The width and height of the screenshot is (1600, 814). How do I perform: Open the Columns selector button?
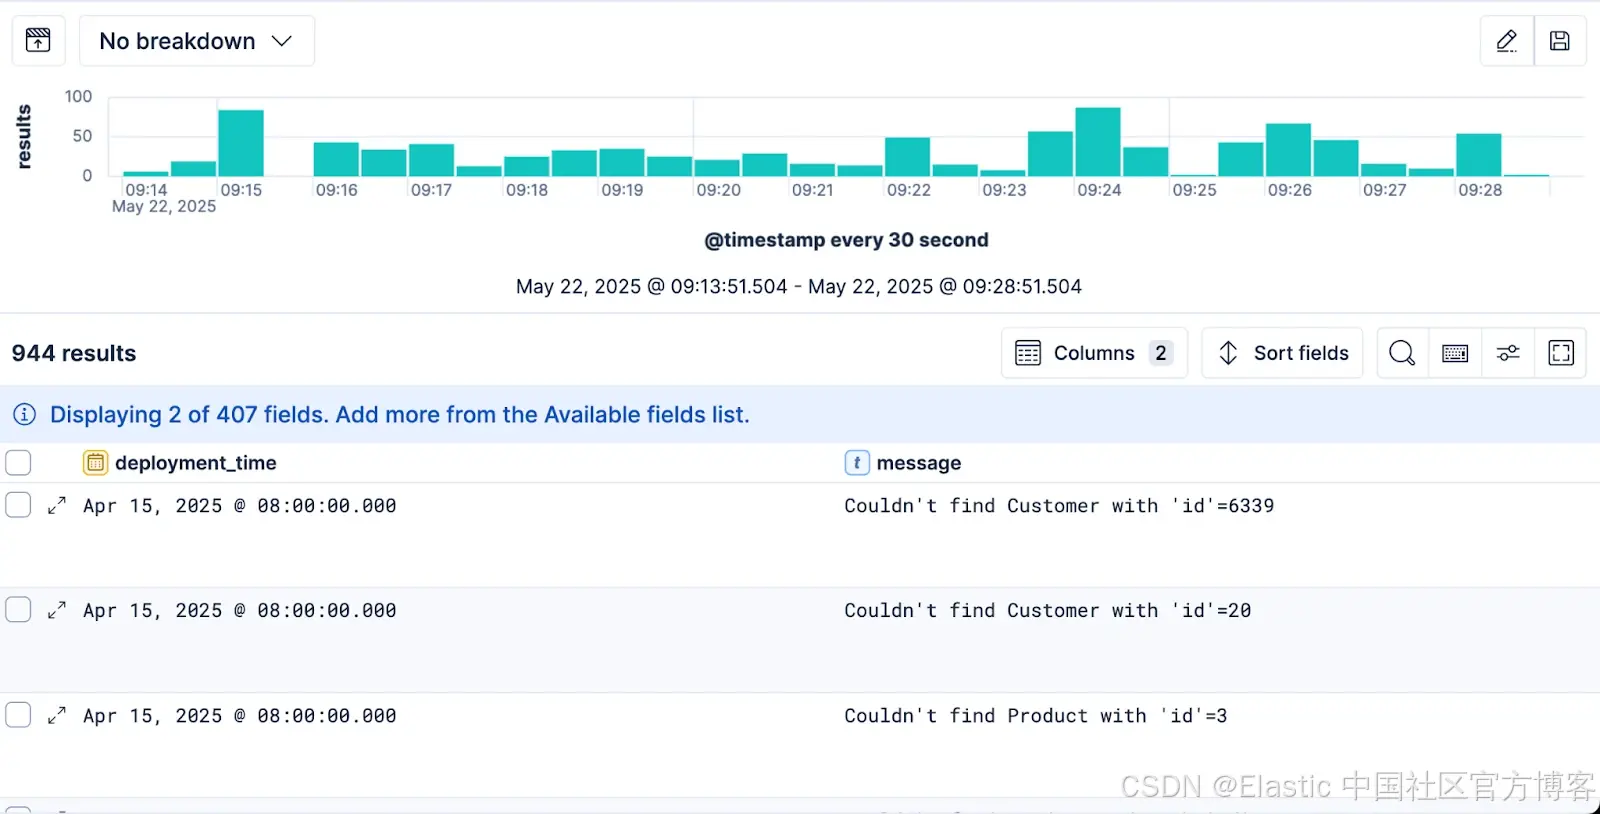(x=1094, y=353)
